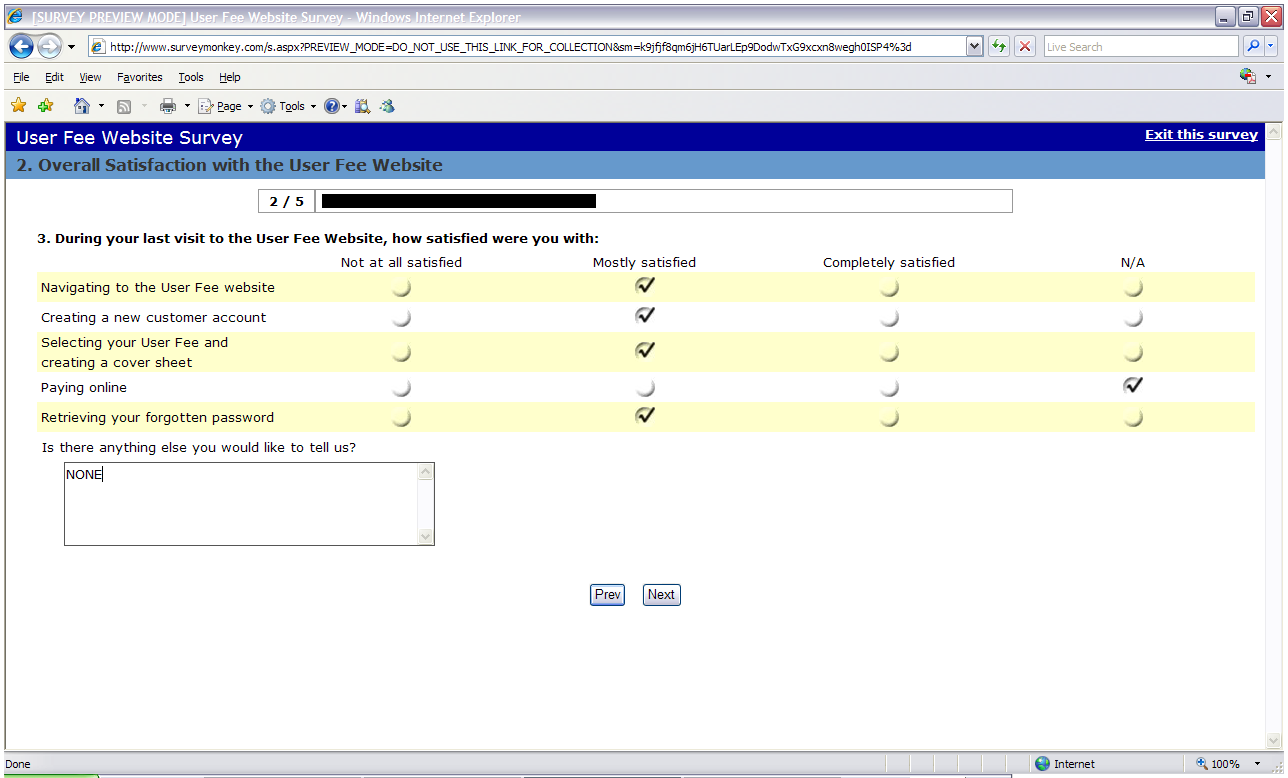The width and height of the screenshot is (1288, 778).
Task: Select N/A for Creating a new customer account
Action: (x=1133, y=318)
